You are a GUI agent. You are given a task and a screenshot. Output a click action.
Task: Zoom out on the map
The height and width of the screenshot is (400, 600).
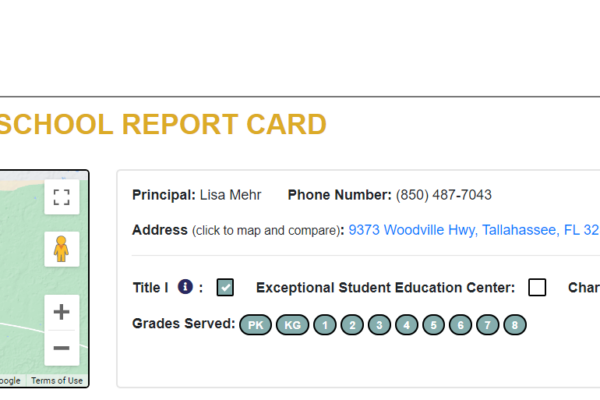click(62, 348)
